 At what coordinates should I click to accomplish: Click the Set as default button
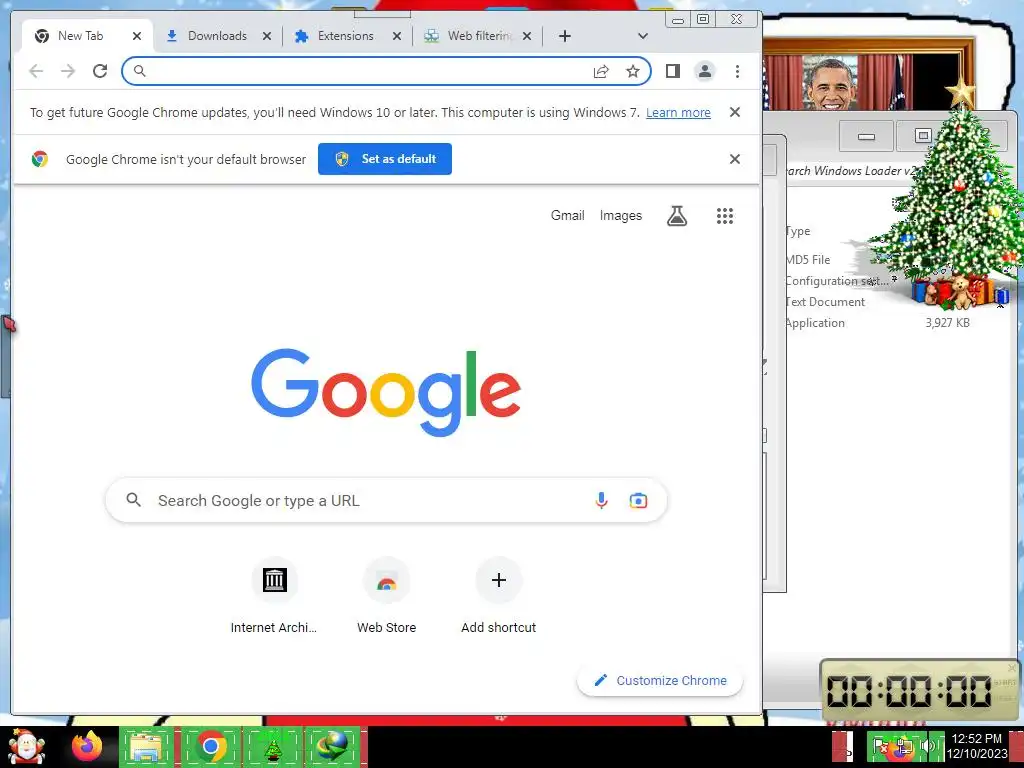(385, 159)
